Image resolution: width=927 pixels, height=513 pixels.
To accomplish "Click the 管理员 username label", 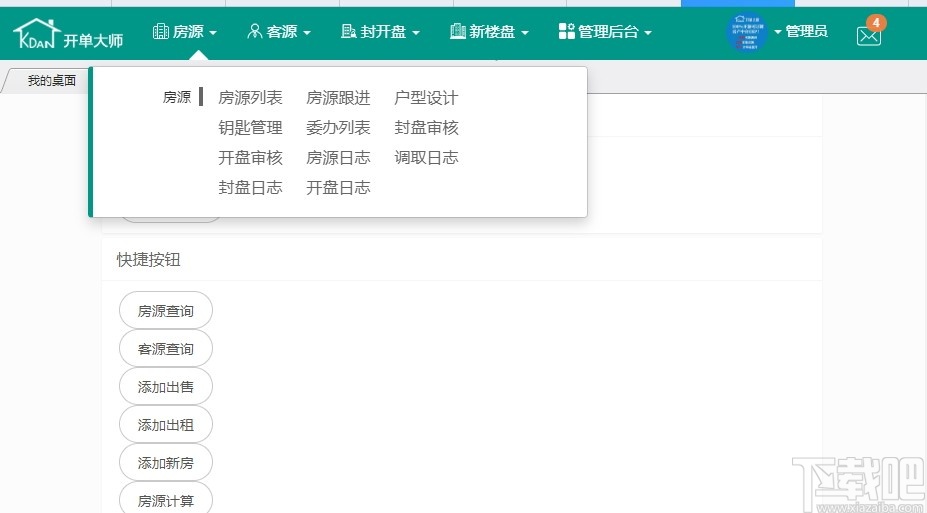I will [806, 31].
